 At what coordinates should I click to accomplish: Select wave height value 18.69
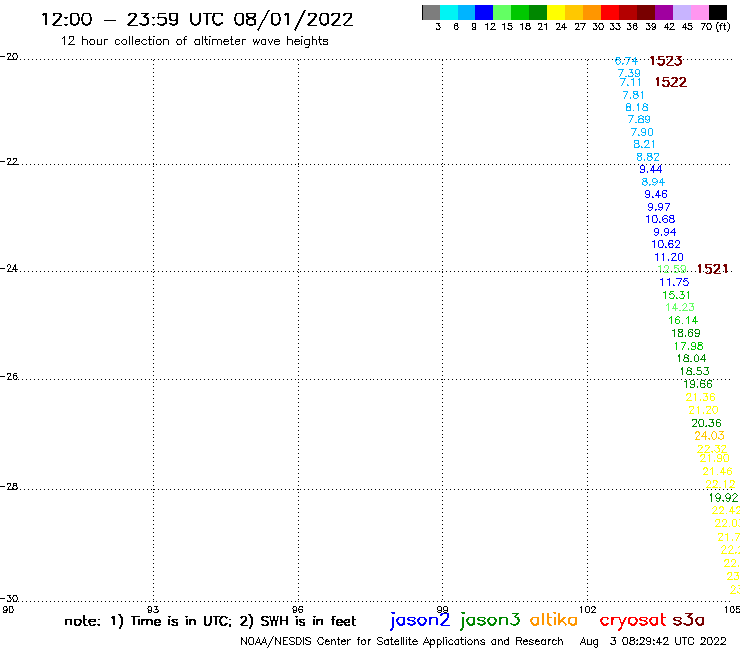coord(686,333)
